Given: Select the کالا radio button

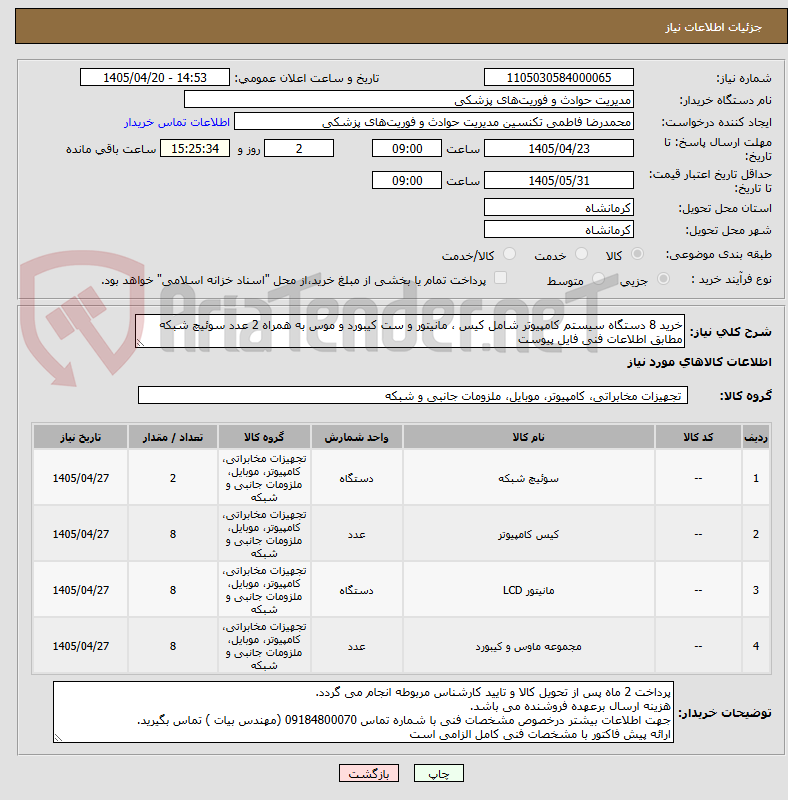Looking at the screenshot, I should click(637, 254).
